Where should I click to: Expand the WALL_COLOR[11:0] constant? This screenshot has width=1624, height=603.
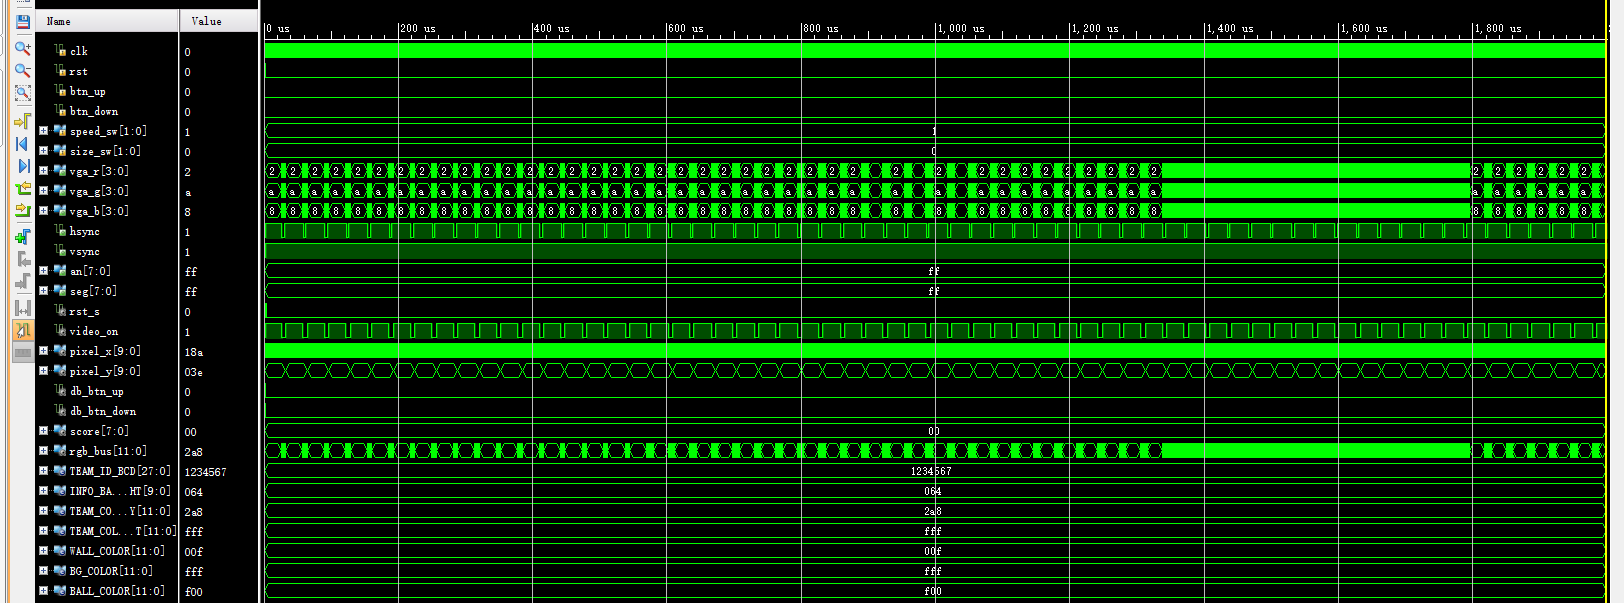point(43,551)
